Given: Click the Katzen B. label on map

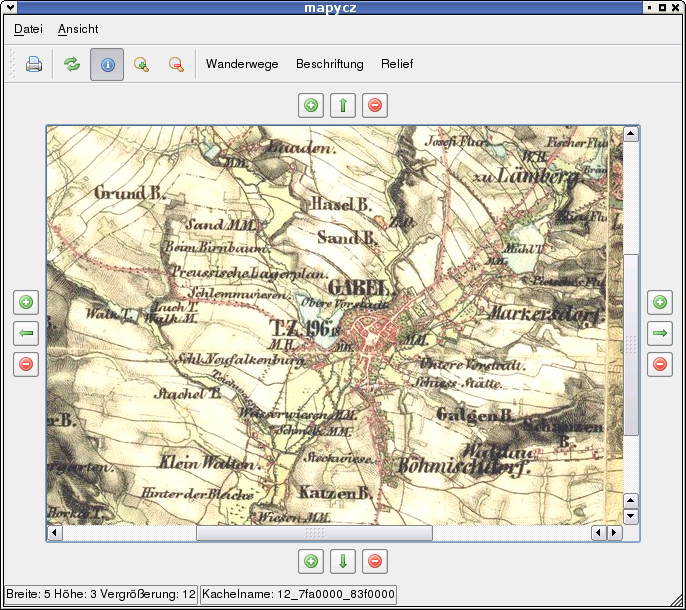Looking at the screenshot, I should coord(335,493).
